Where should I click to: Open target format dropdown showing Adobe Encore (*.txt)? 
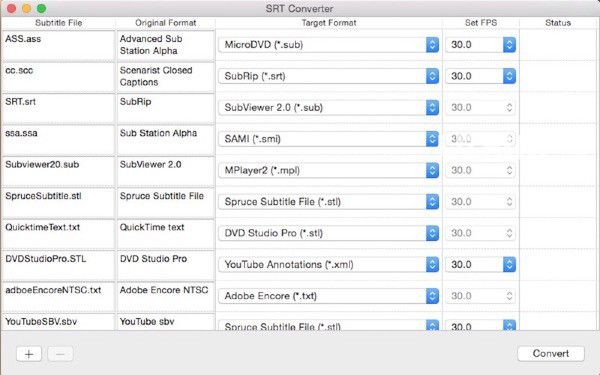329,296
